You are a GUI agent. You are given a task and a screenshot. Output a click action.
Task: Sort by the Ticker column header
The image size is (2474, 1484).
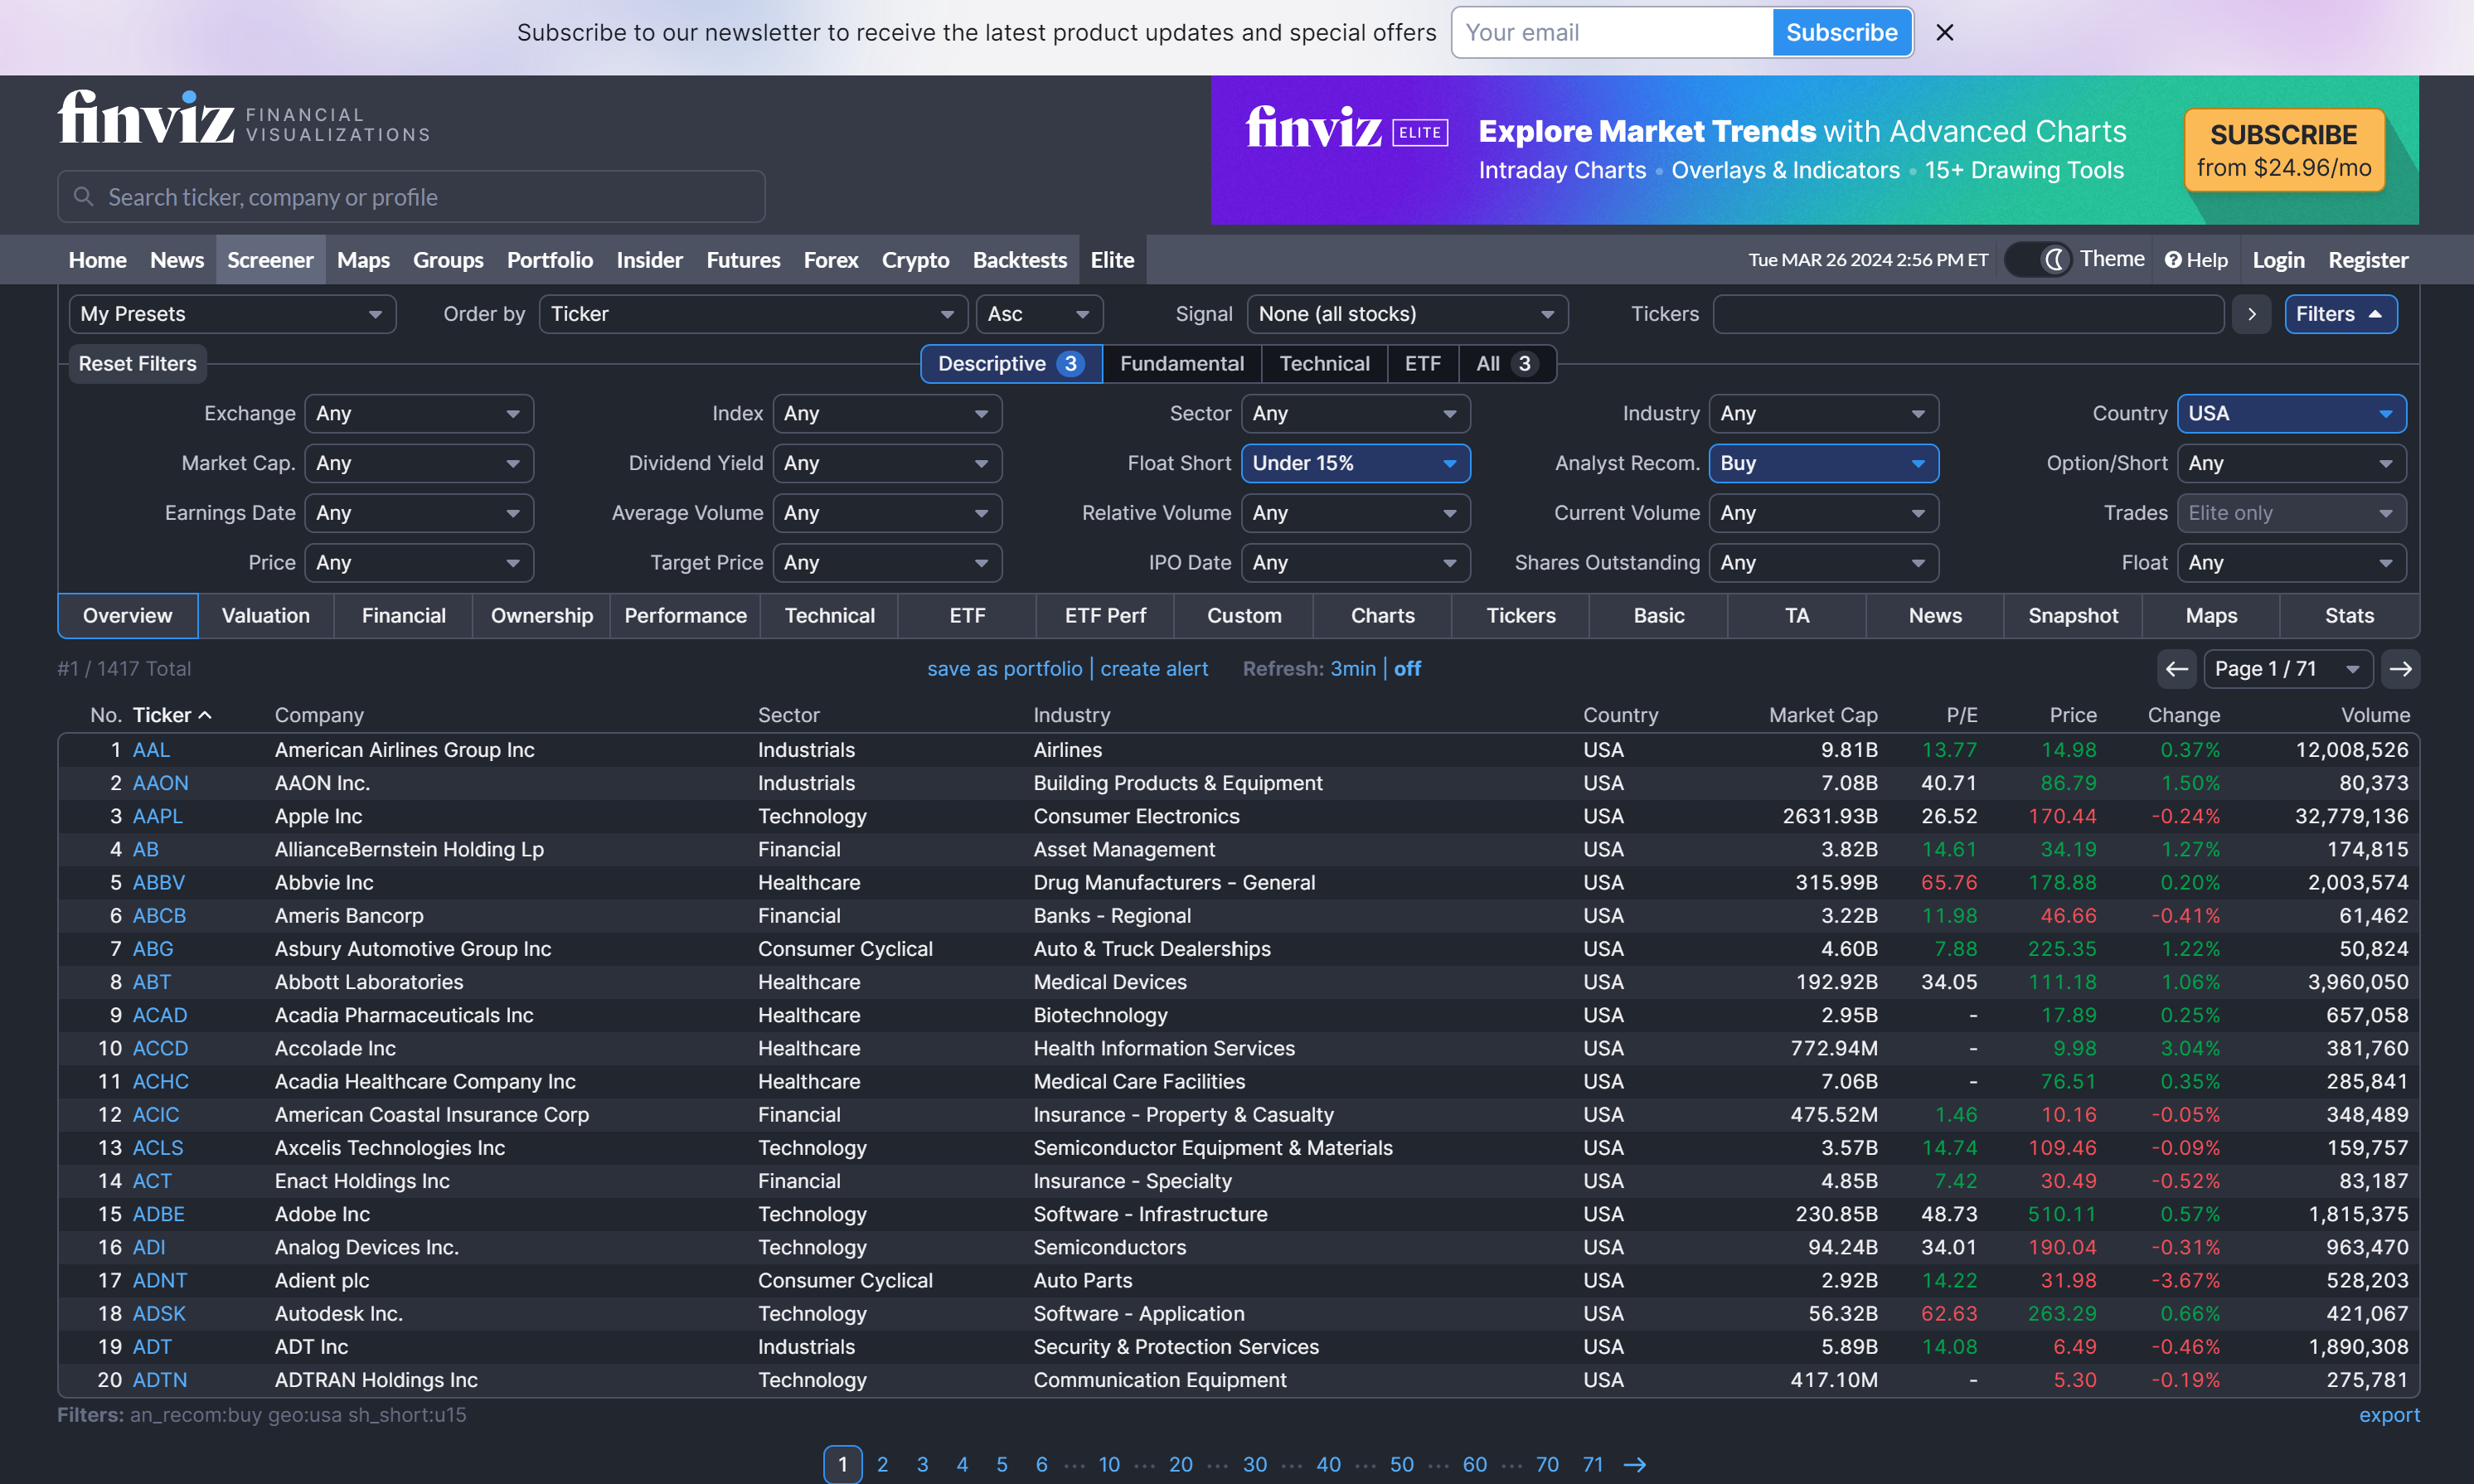[x=171, y=715]
